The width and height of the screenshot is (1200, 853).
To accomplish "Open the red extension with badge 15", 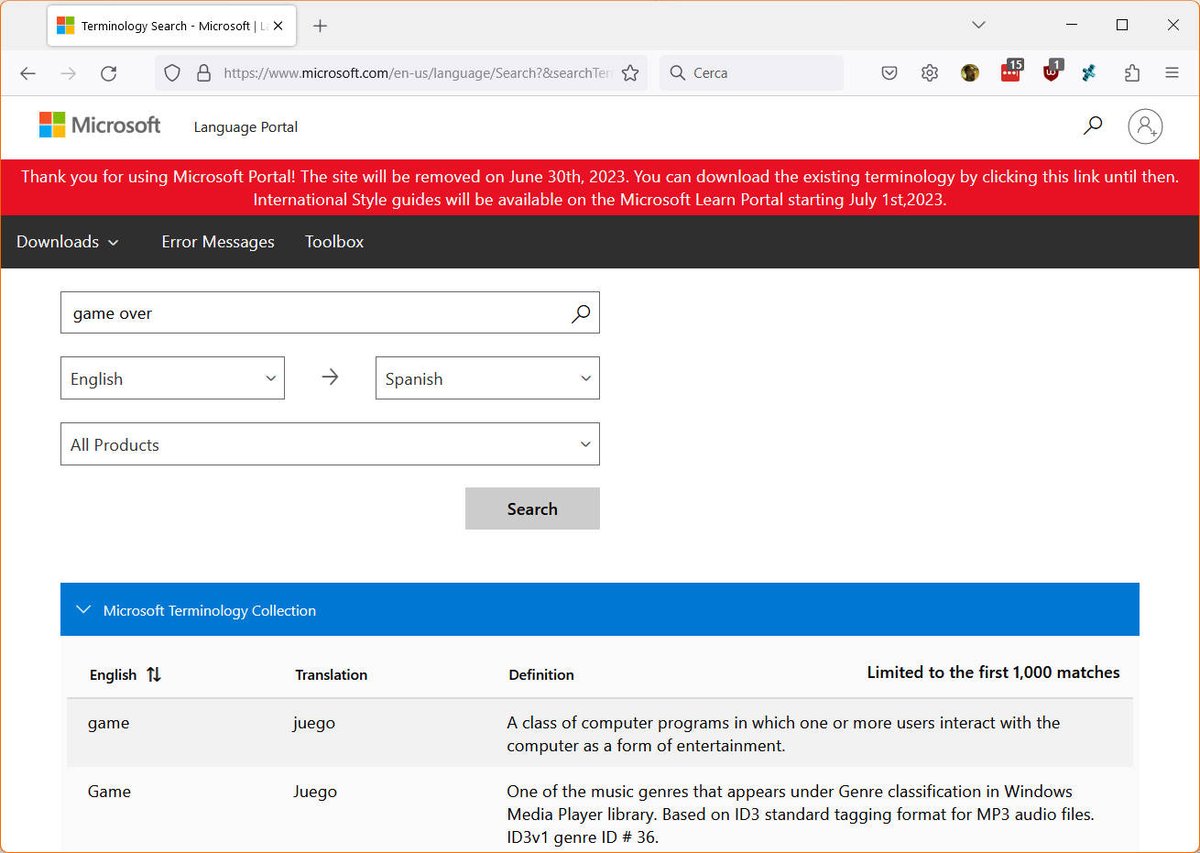I will 1011,71.
